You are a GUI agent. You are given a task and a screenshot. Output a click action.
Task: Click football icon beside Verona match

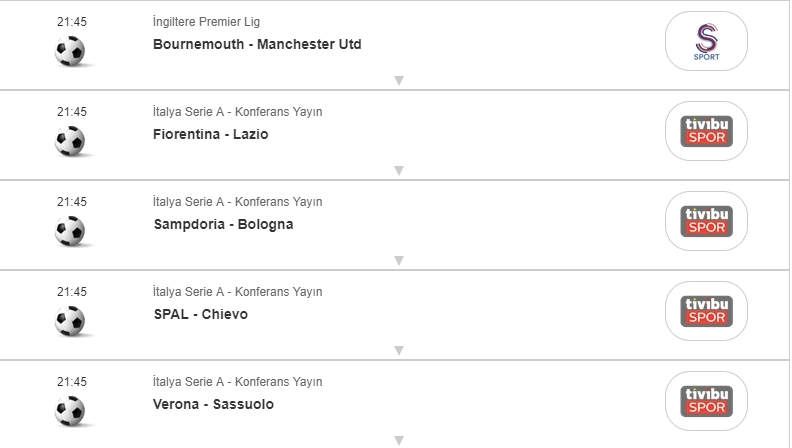(70, 411)
